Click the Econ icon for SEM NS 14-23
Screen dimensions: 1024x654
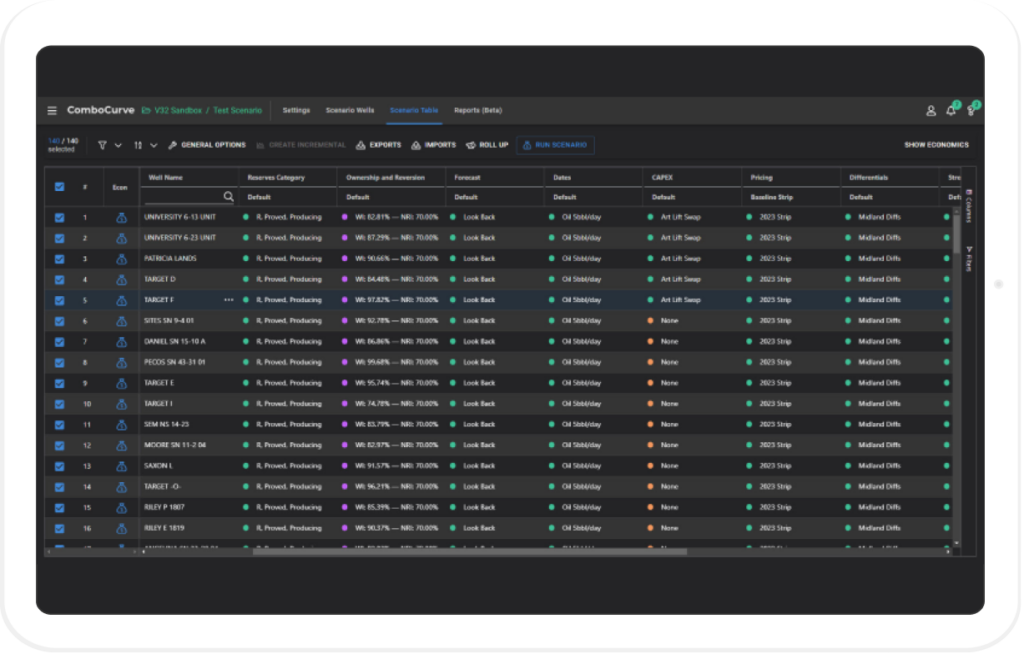point(121,425)
